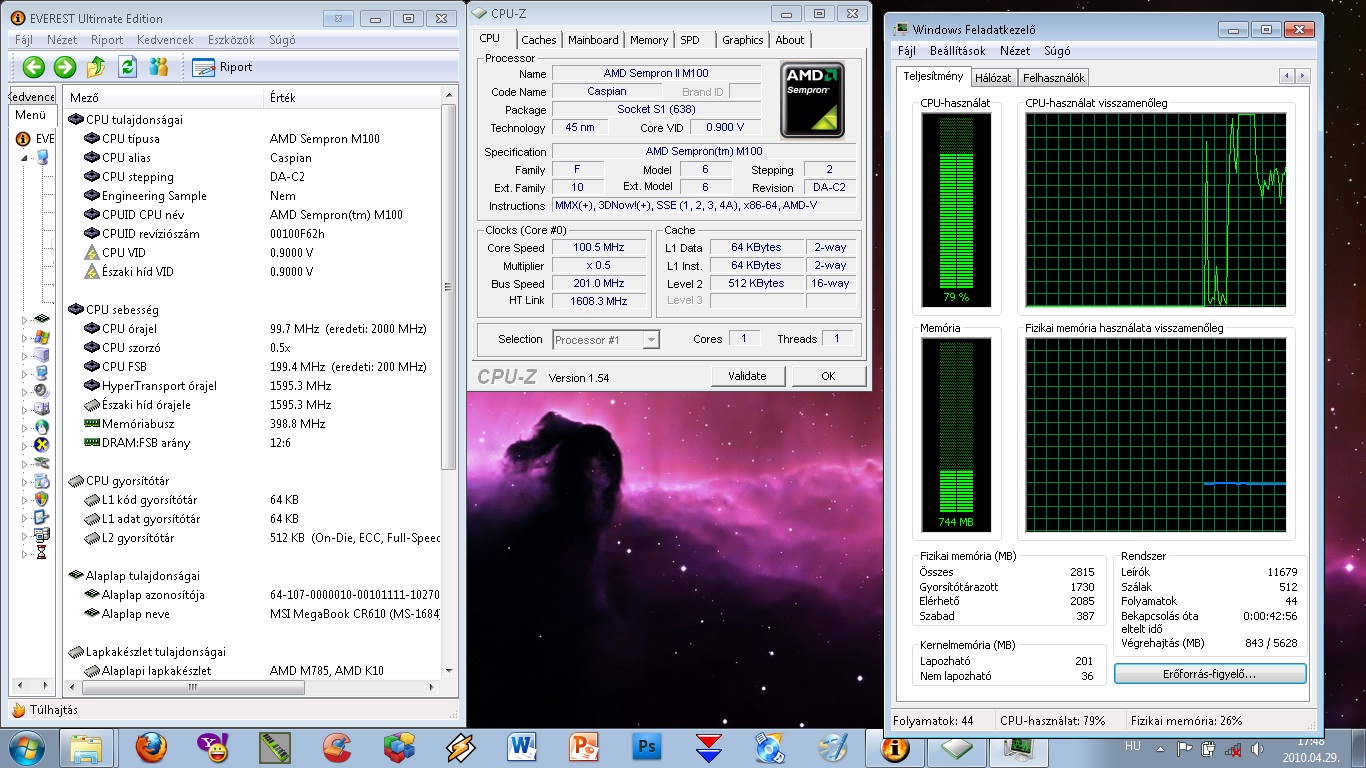Launch PowerPoint from the taskbar
The height and width of the screenshot is (768, 1366).
584,748
